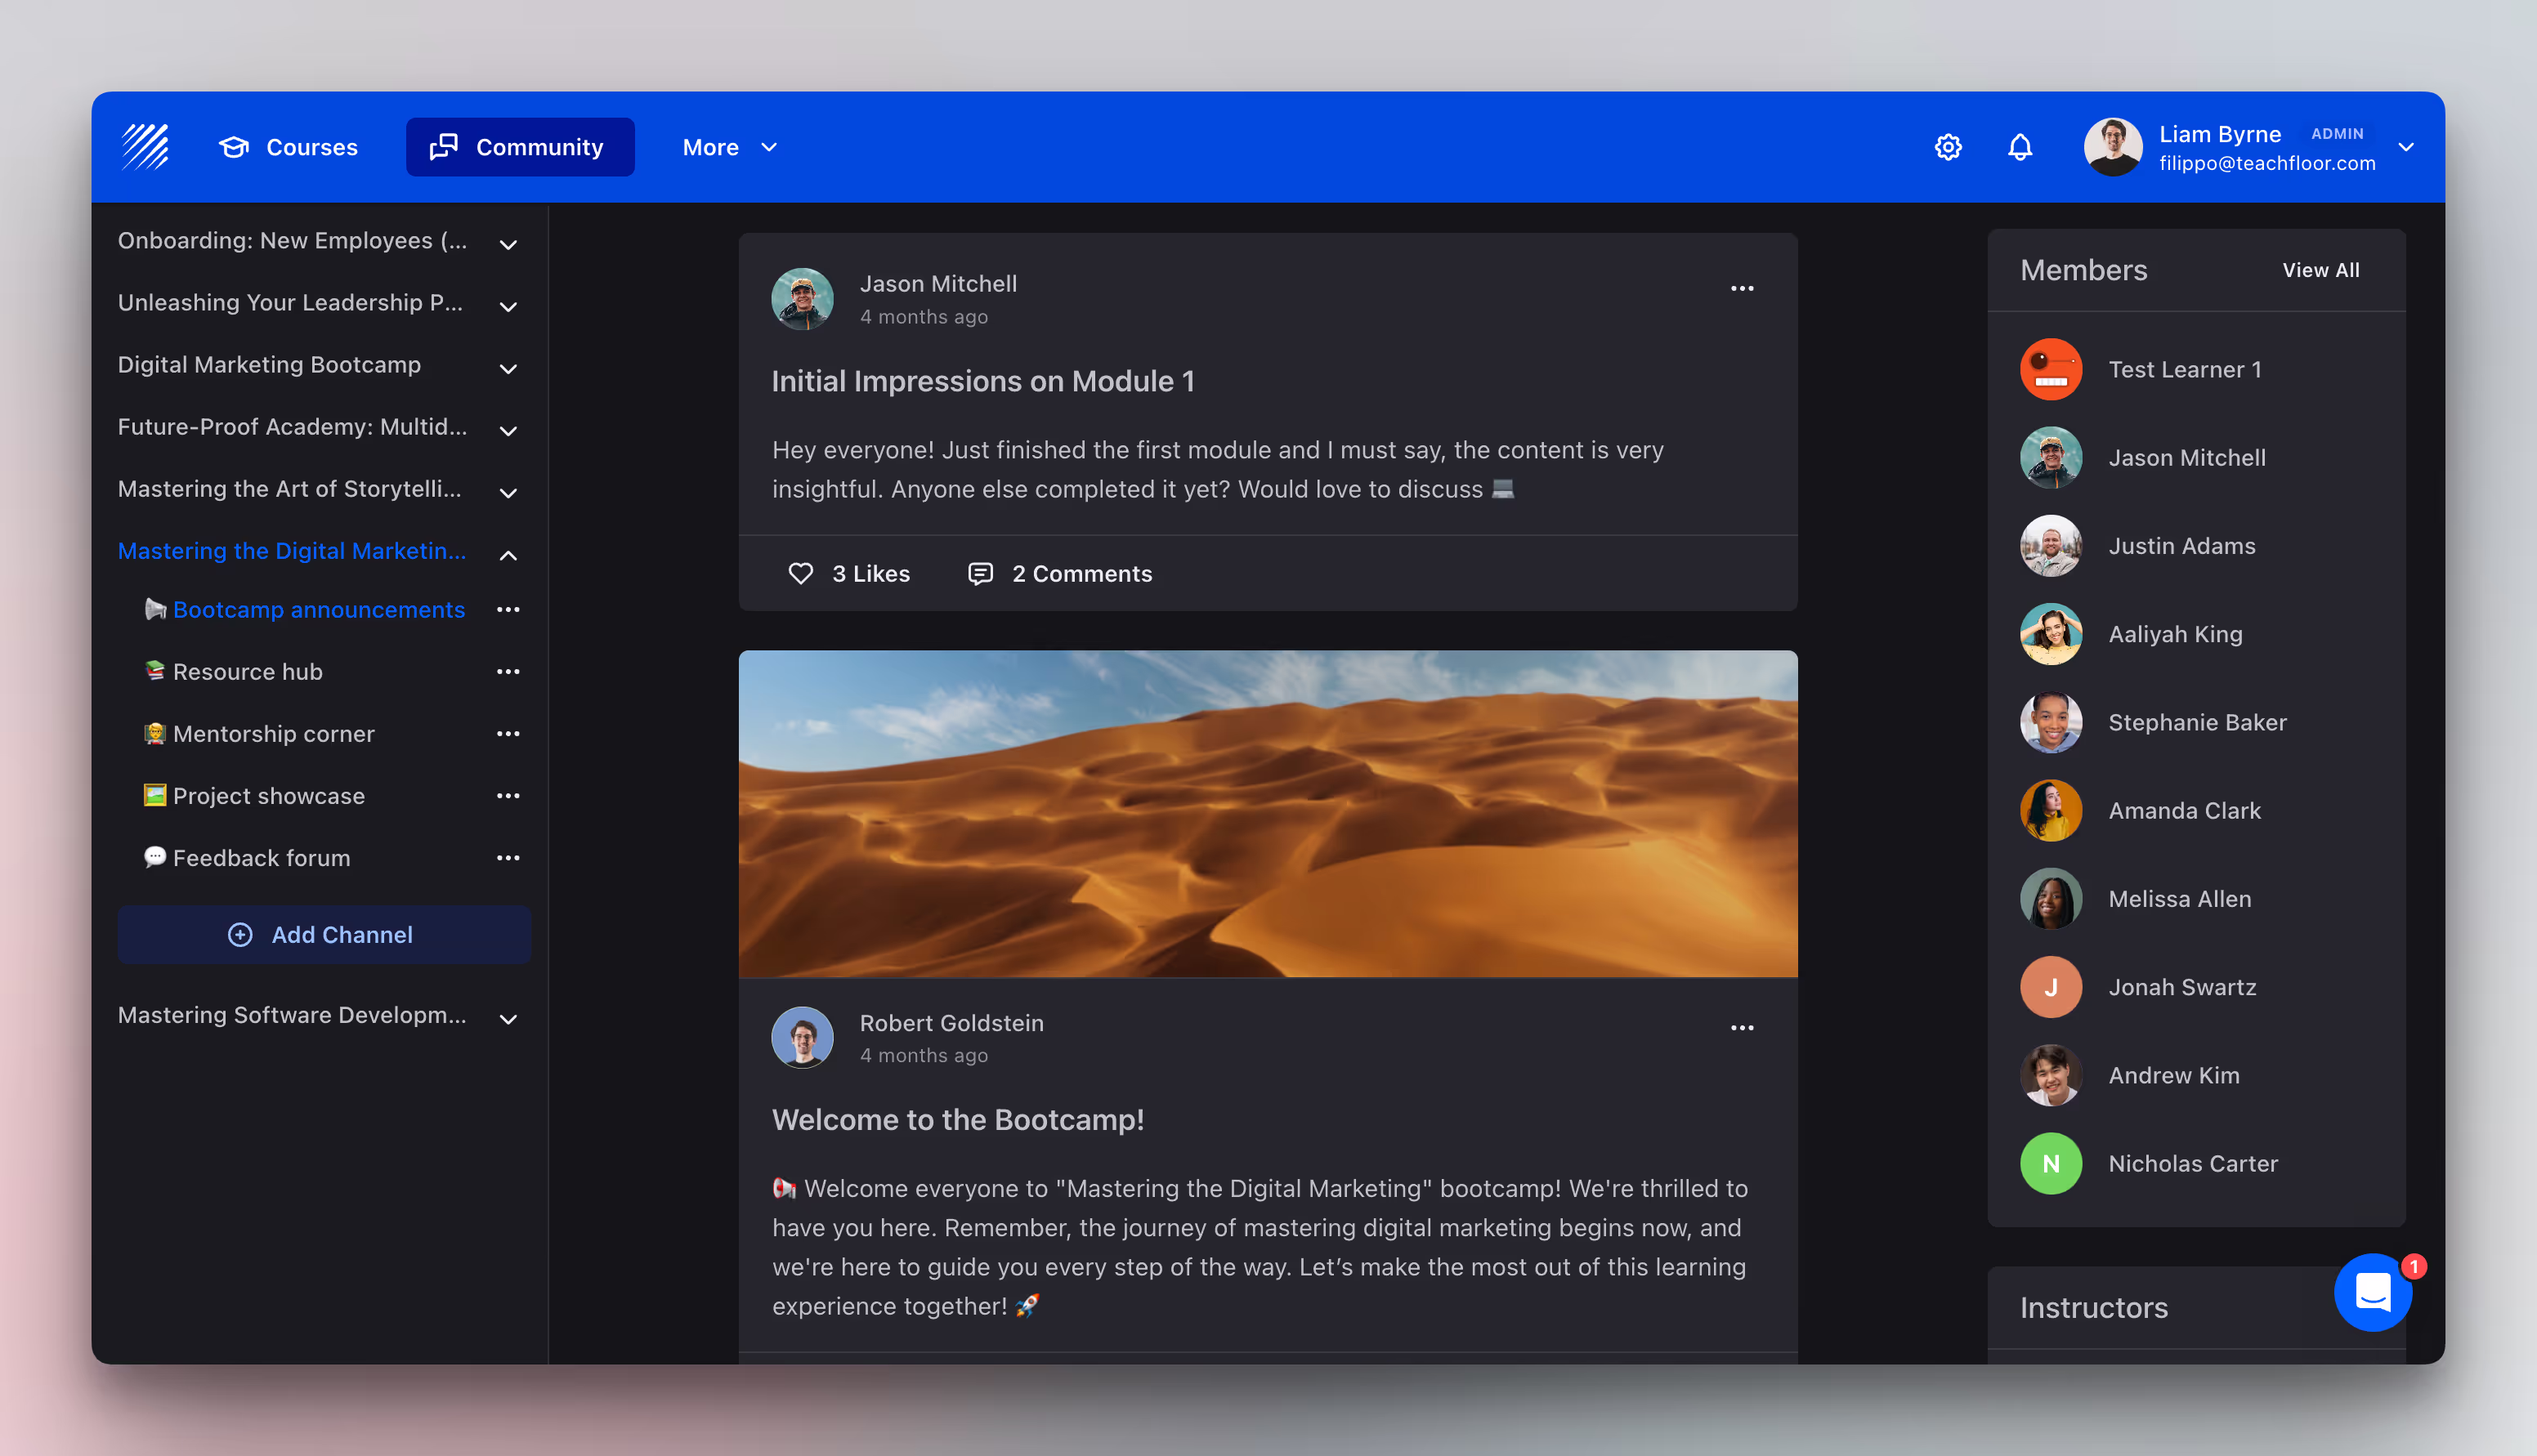Expand Digital Marketing Bootcamp section
The width and height of the screenshot is (2537, 1456).
[x=508, y=368]
